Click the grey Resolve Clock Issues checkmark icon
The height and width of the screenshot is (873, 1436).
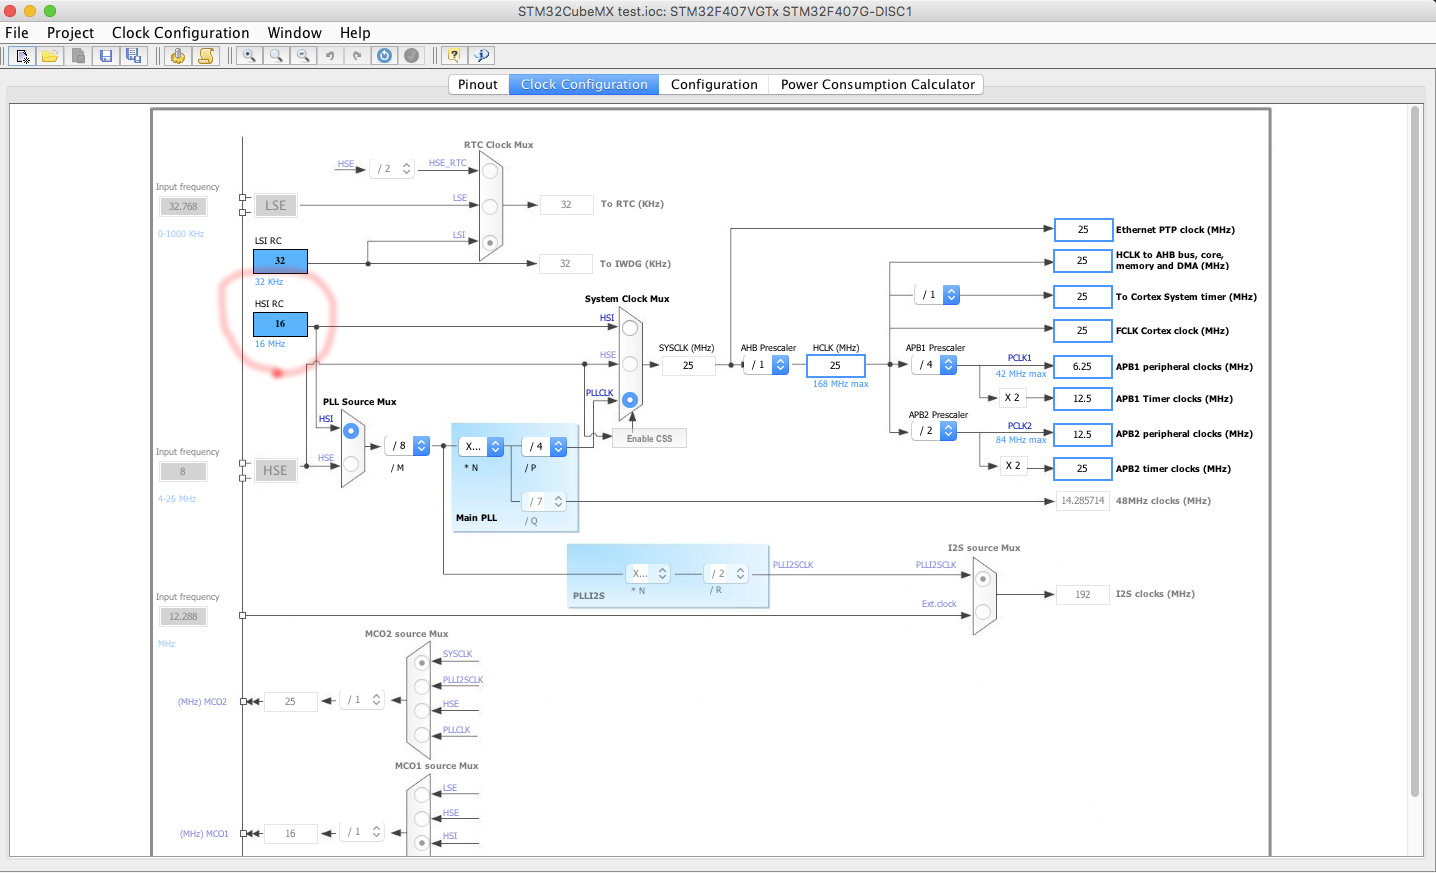coord(411,56)
